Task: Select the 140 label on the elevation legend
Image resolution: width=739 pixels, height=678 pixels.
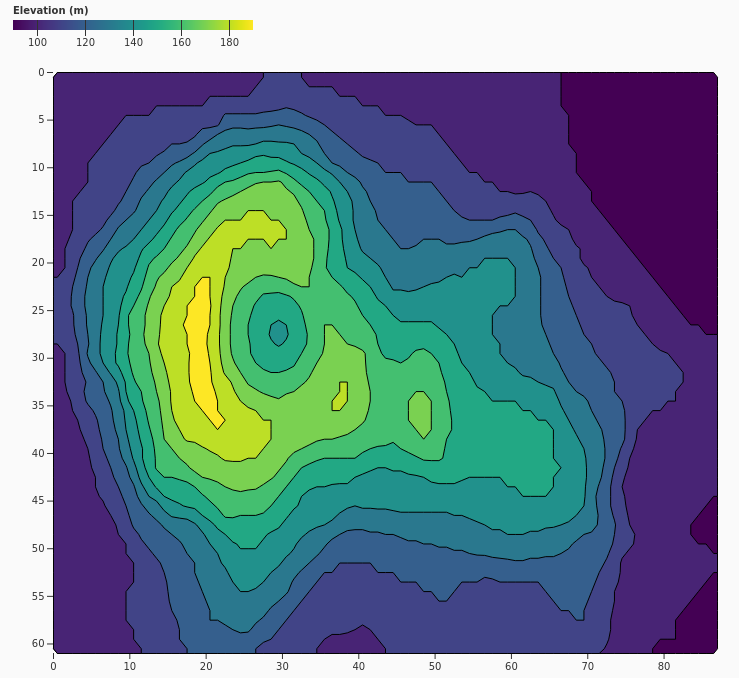Action: click(133, 42)
